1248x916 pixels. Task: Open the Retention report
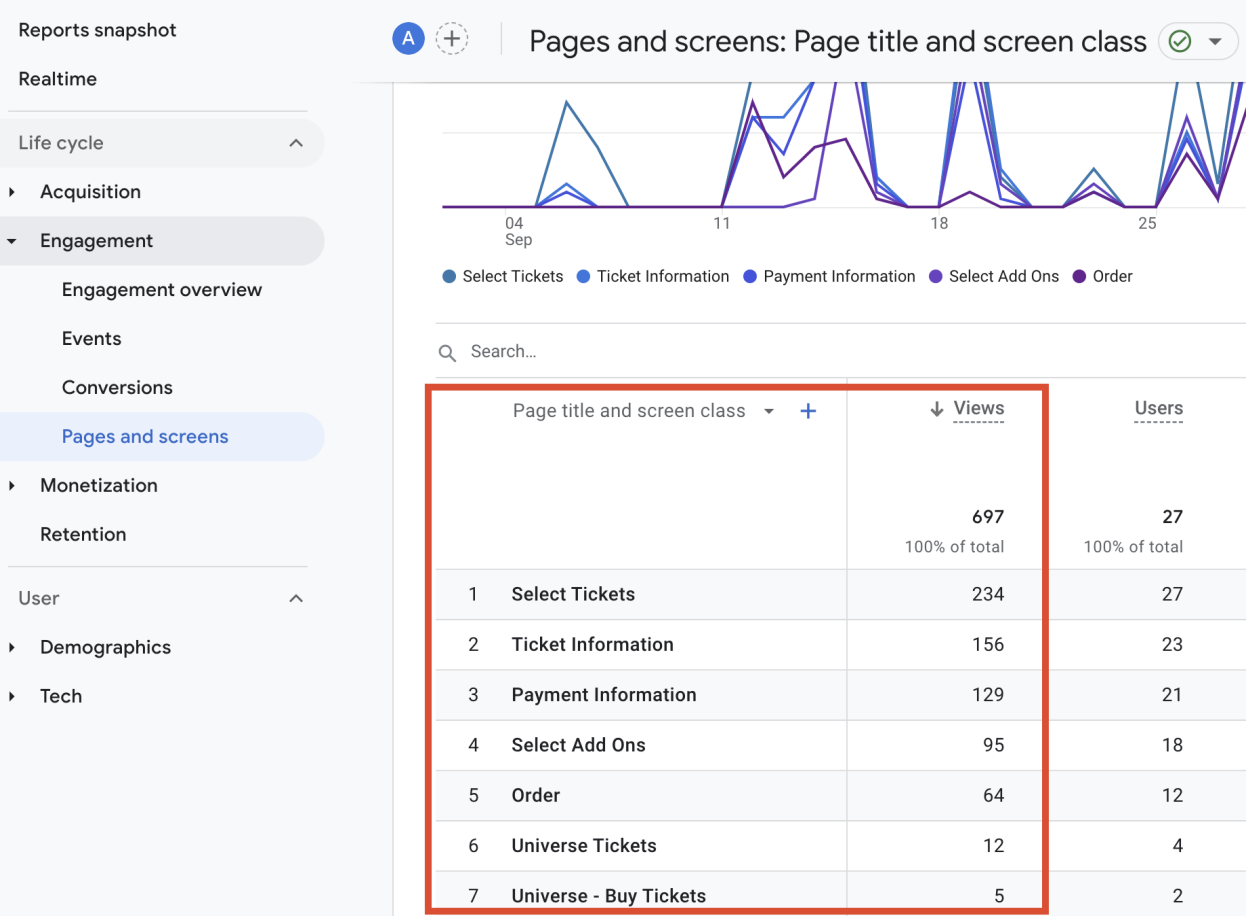pos(83,535)
